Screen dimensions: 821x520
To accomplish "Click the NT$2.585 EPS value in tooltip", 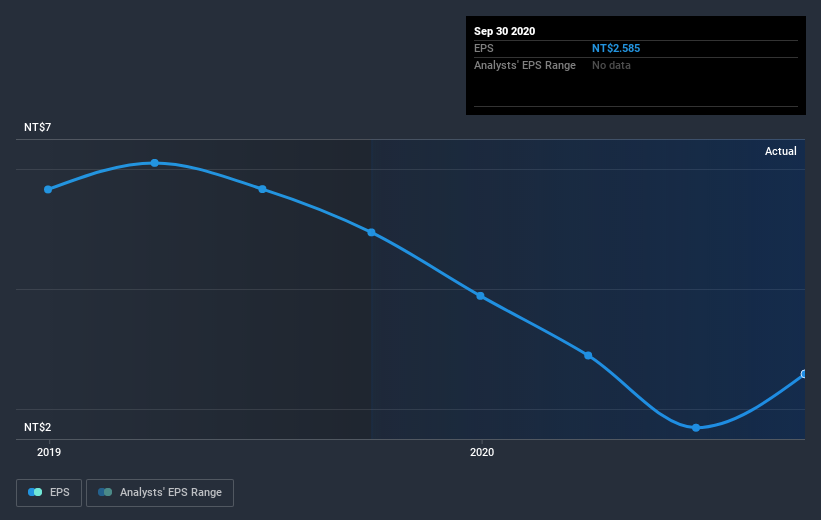I will pos(616,48).
